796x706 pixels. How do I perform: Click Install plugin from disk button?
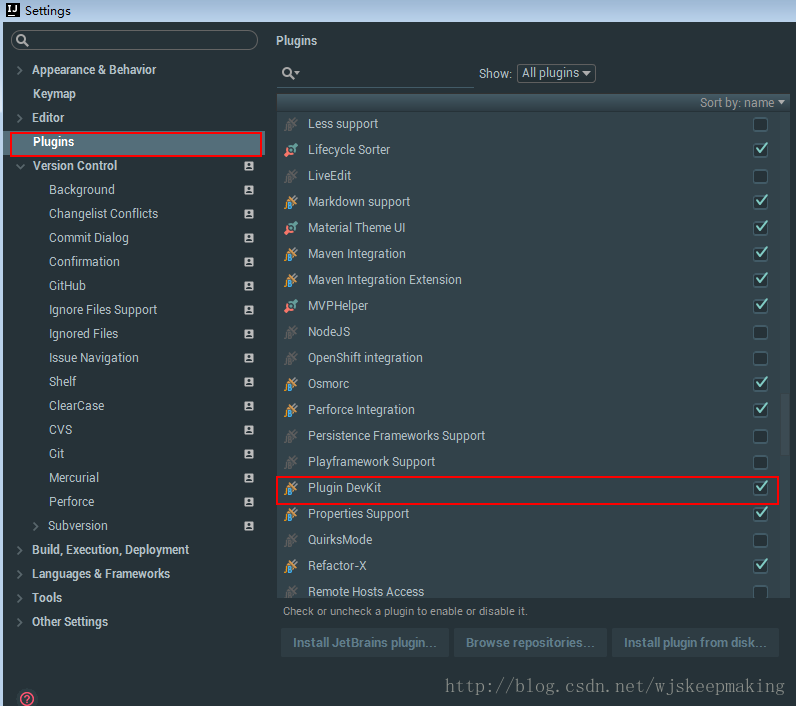[695, 643]
